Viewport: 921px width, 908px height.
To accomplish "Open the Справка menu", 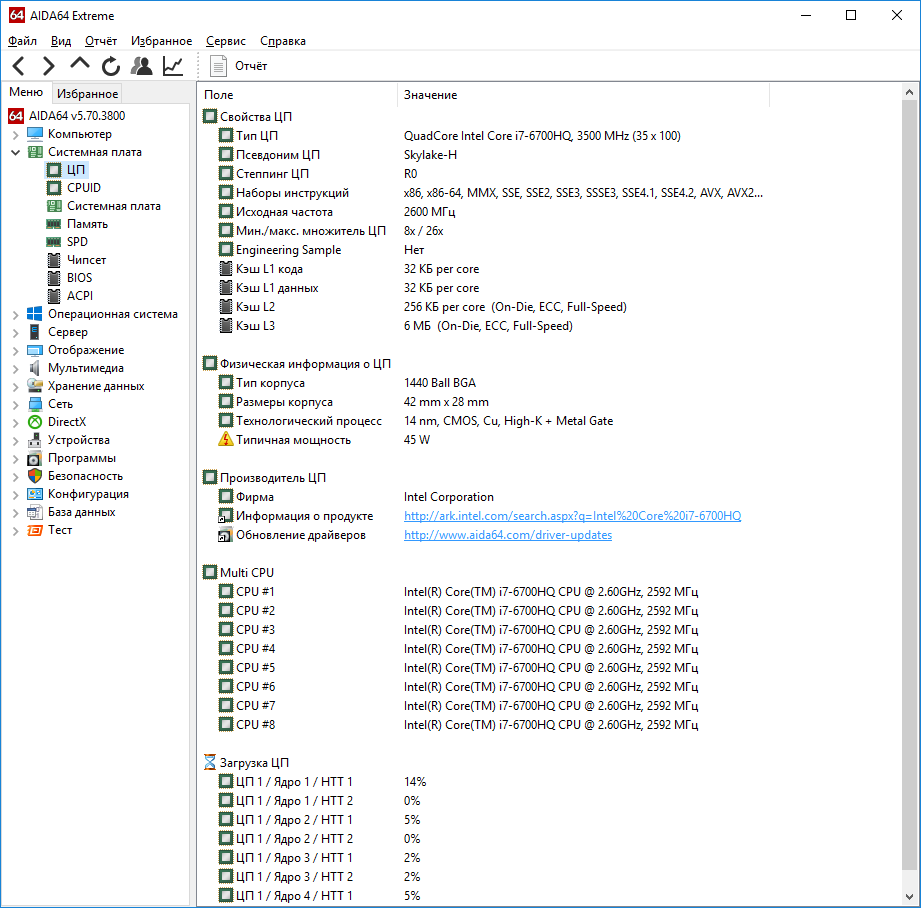I will [283, 41].
